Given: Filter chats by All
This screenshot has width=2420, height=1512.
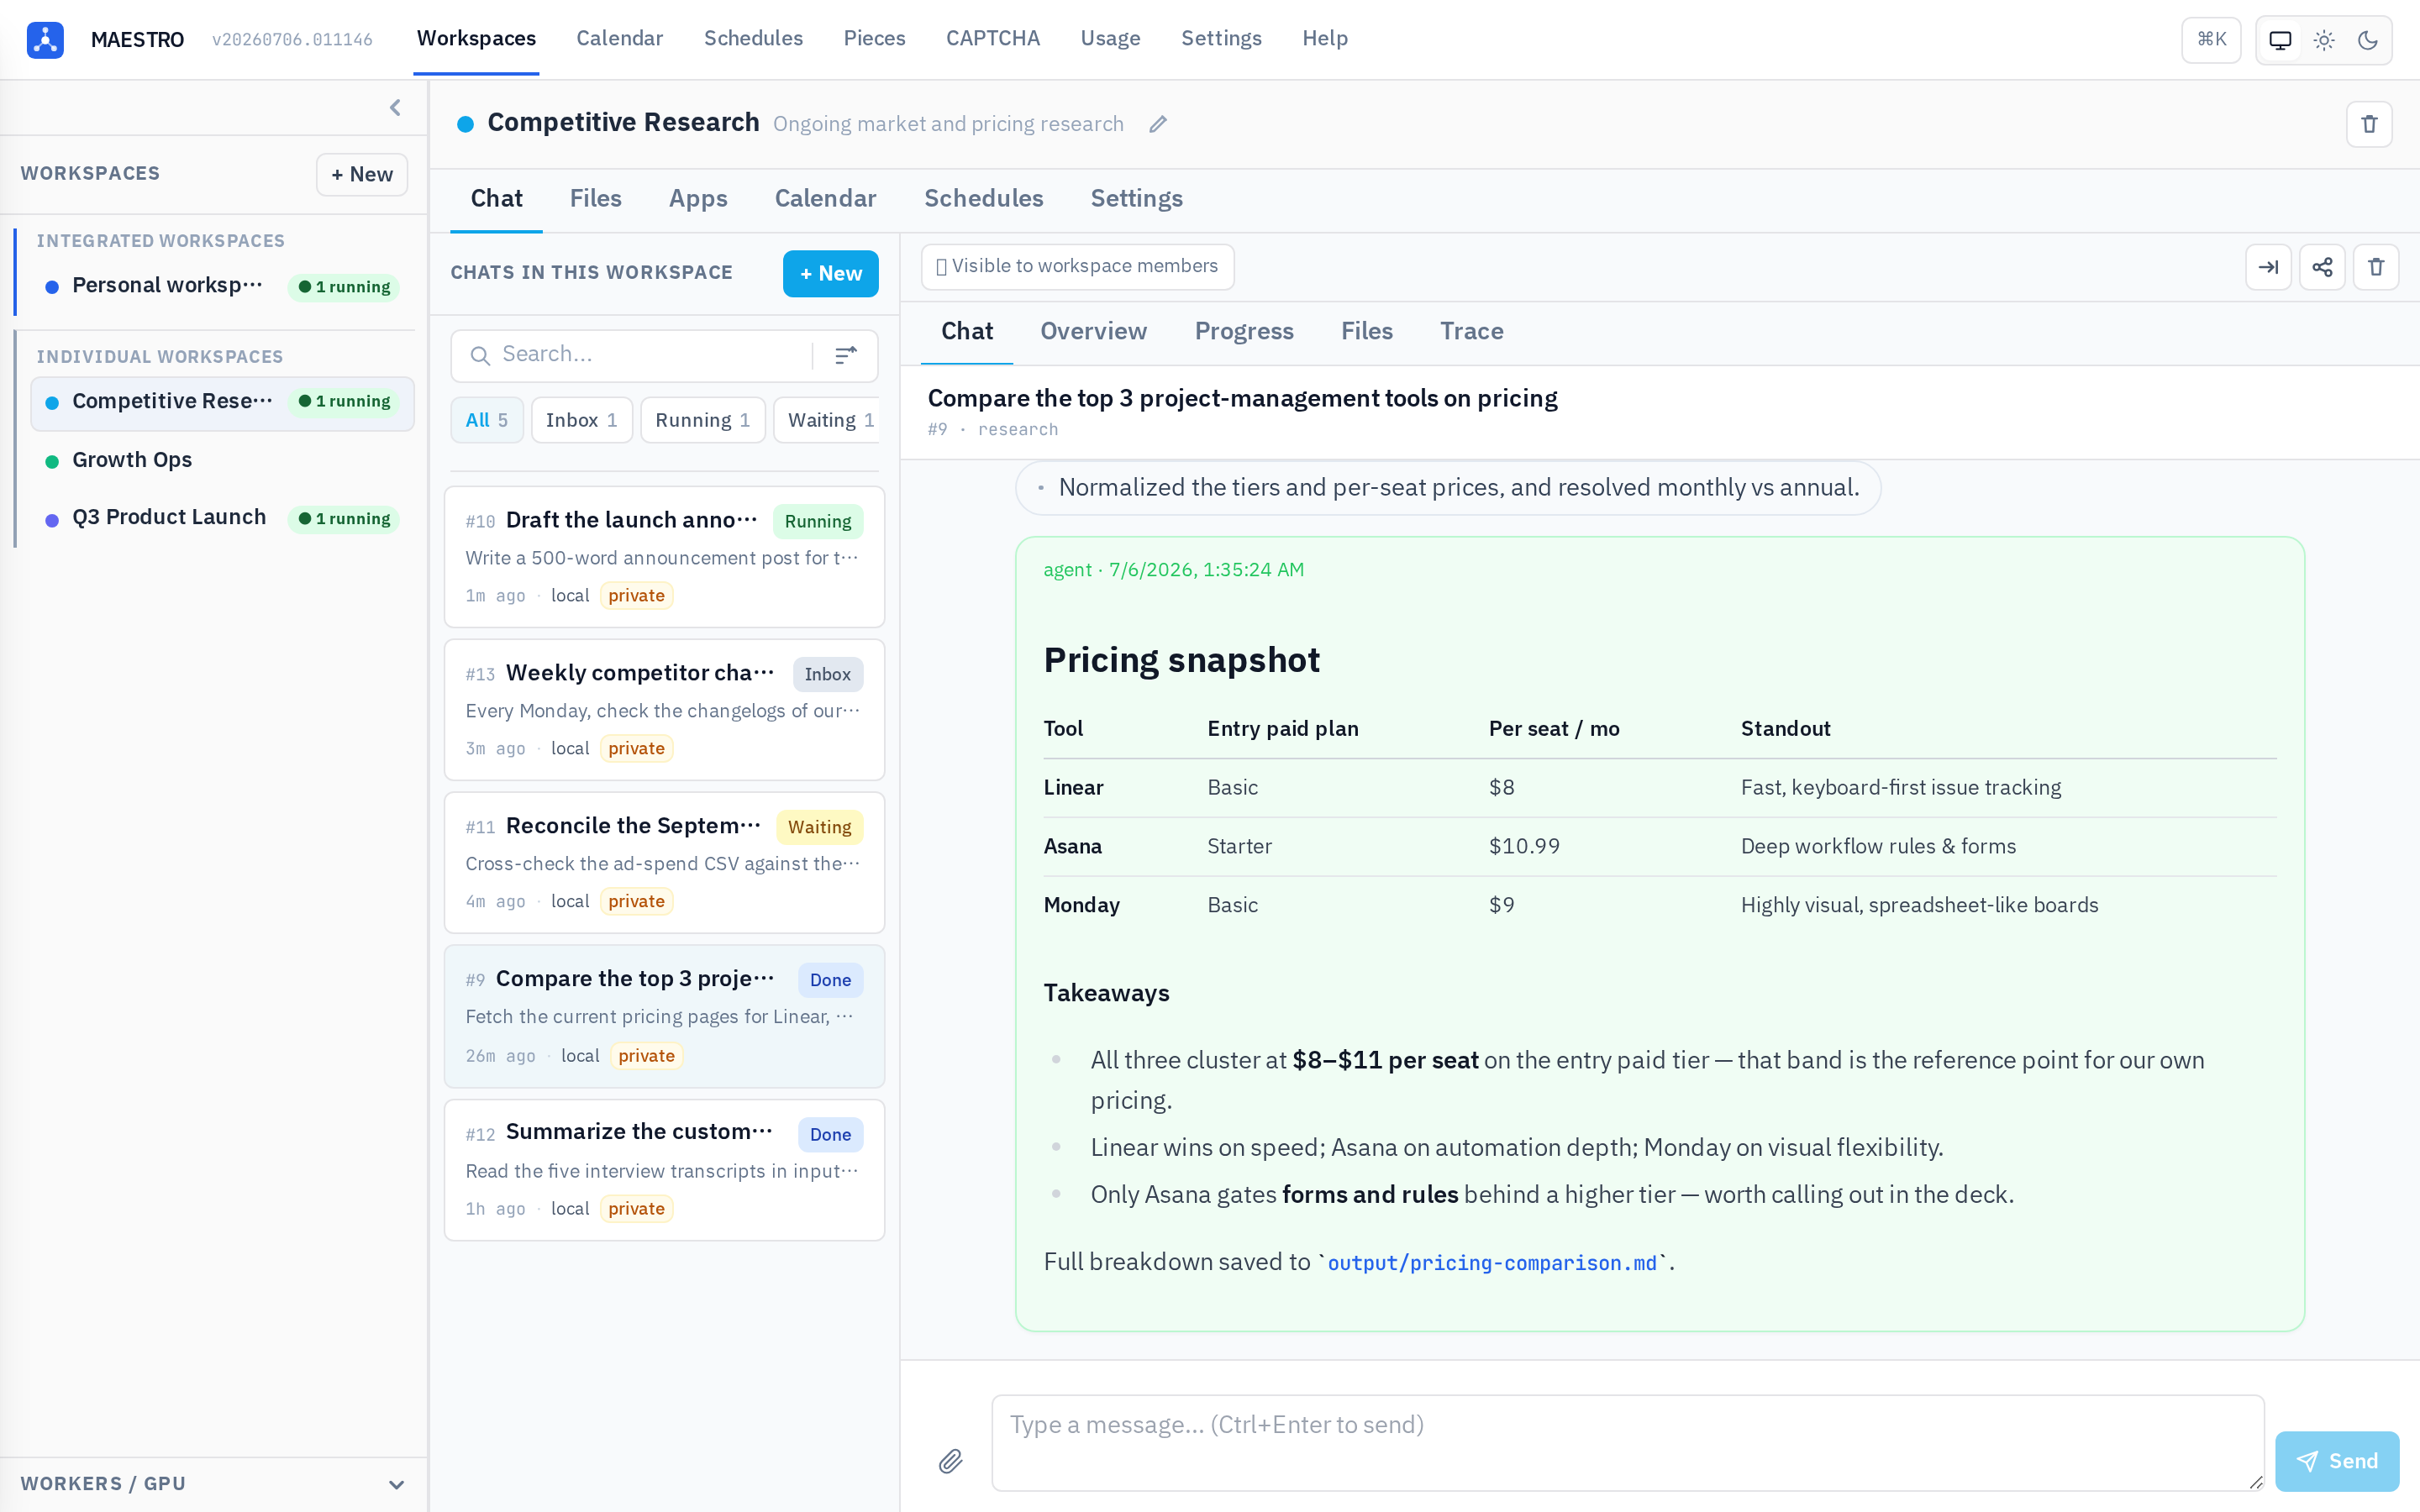Looking at the screenshot, I should pyautogui.click(x=487, y=420).
